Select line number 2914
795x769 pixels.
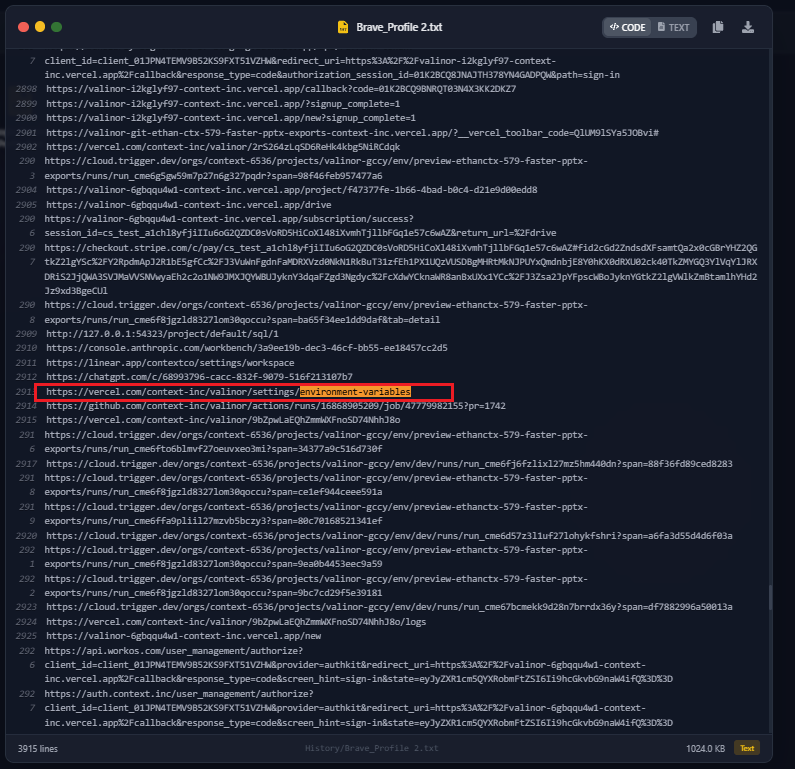tap(26, 406)
